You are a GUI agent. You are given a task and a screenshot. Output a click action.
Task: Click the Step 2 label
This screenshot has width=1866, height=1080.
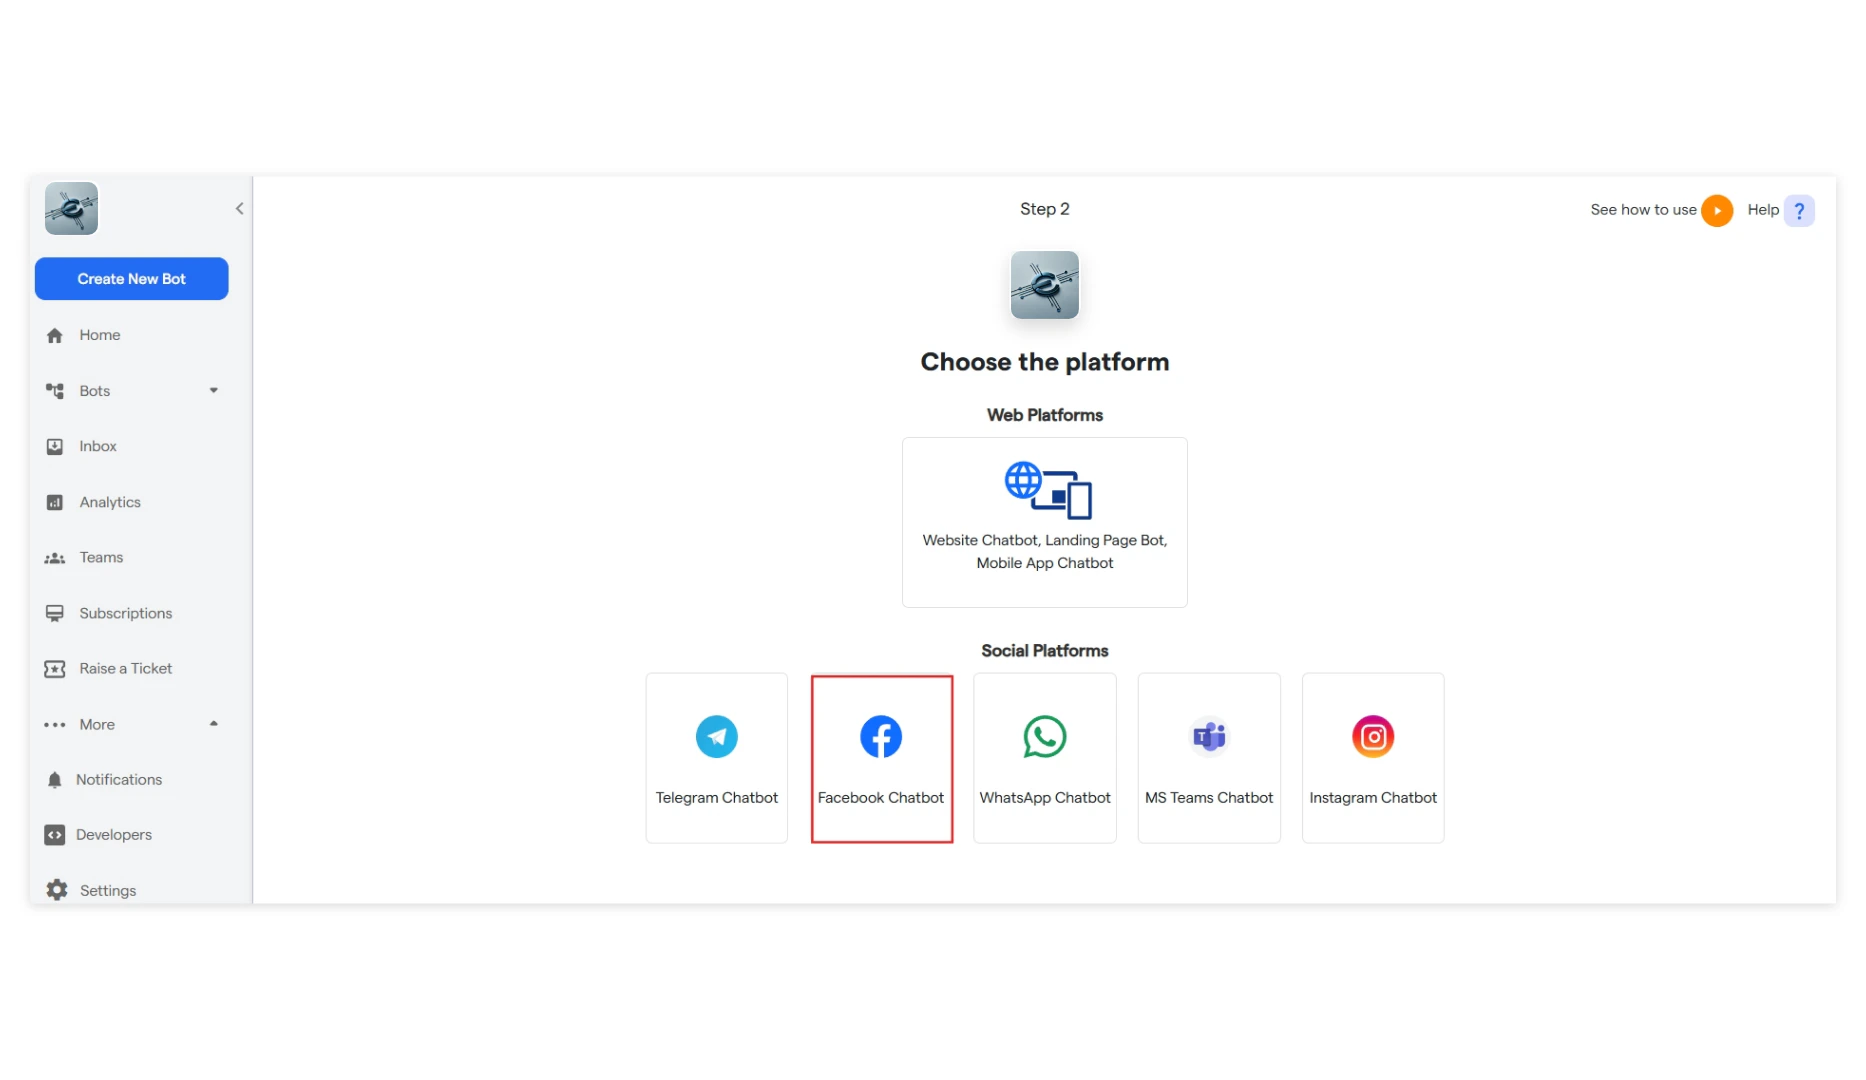tap(1045, 209)
